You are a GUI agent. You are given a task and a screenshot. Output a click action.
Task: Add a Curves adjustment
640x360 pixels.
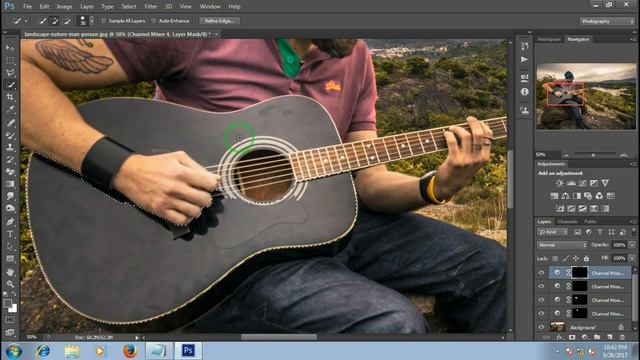click(582, 183)
